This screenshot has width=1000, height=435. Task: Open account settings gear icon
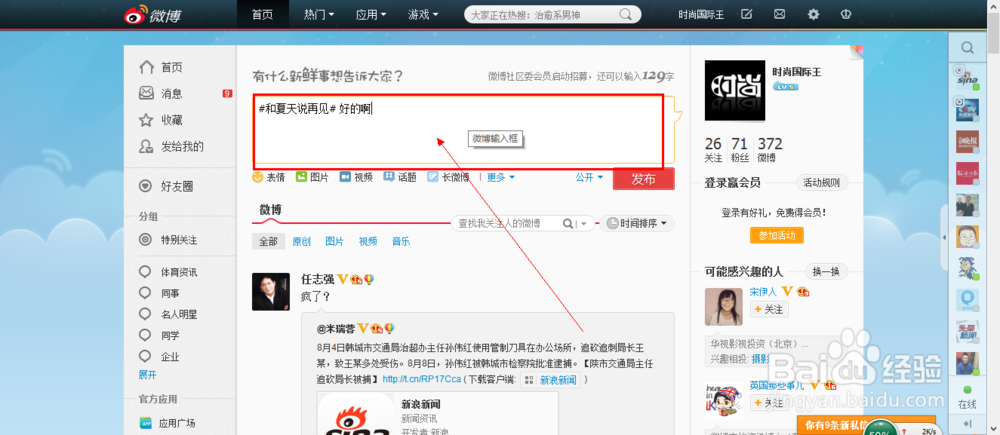click(813, 14)
